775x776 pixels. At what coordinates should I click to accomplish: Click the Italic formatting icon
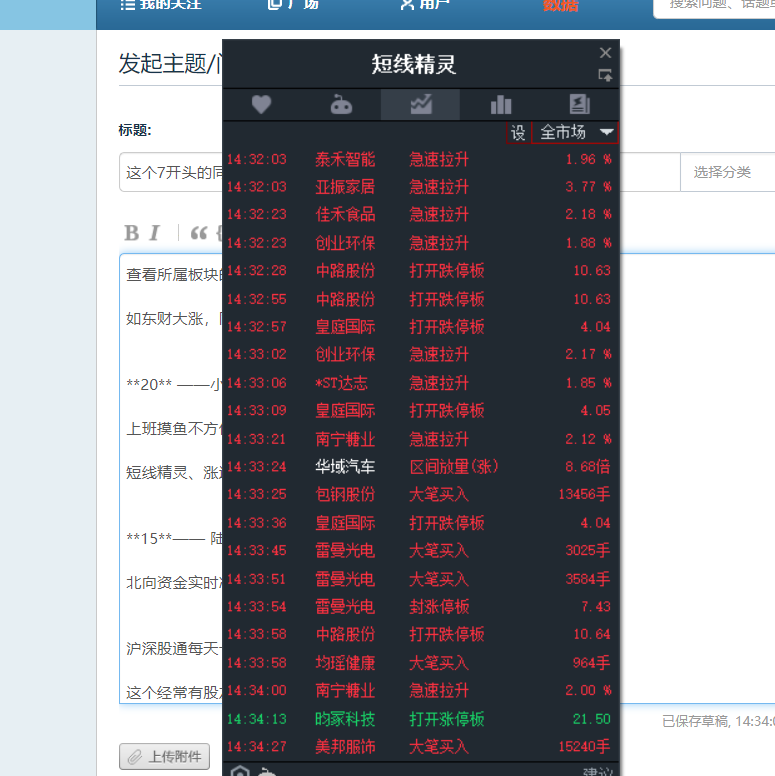point(155,233)
